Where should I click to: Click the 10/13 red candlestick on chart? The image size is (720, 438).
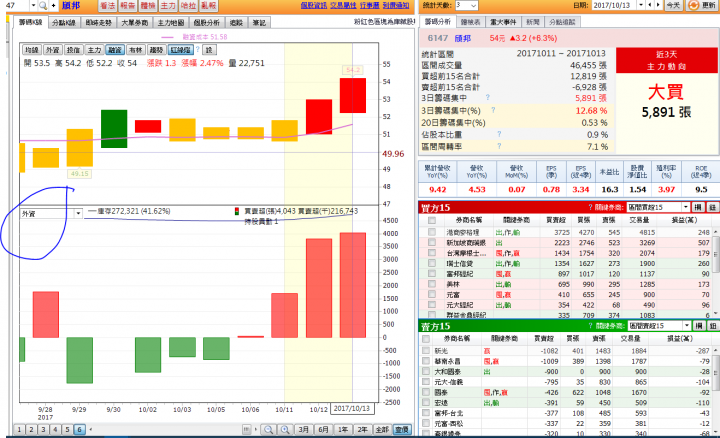pyautogui.click(x=353, y=95)
